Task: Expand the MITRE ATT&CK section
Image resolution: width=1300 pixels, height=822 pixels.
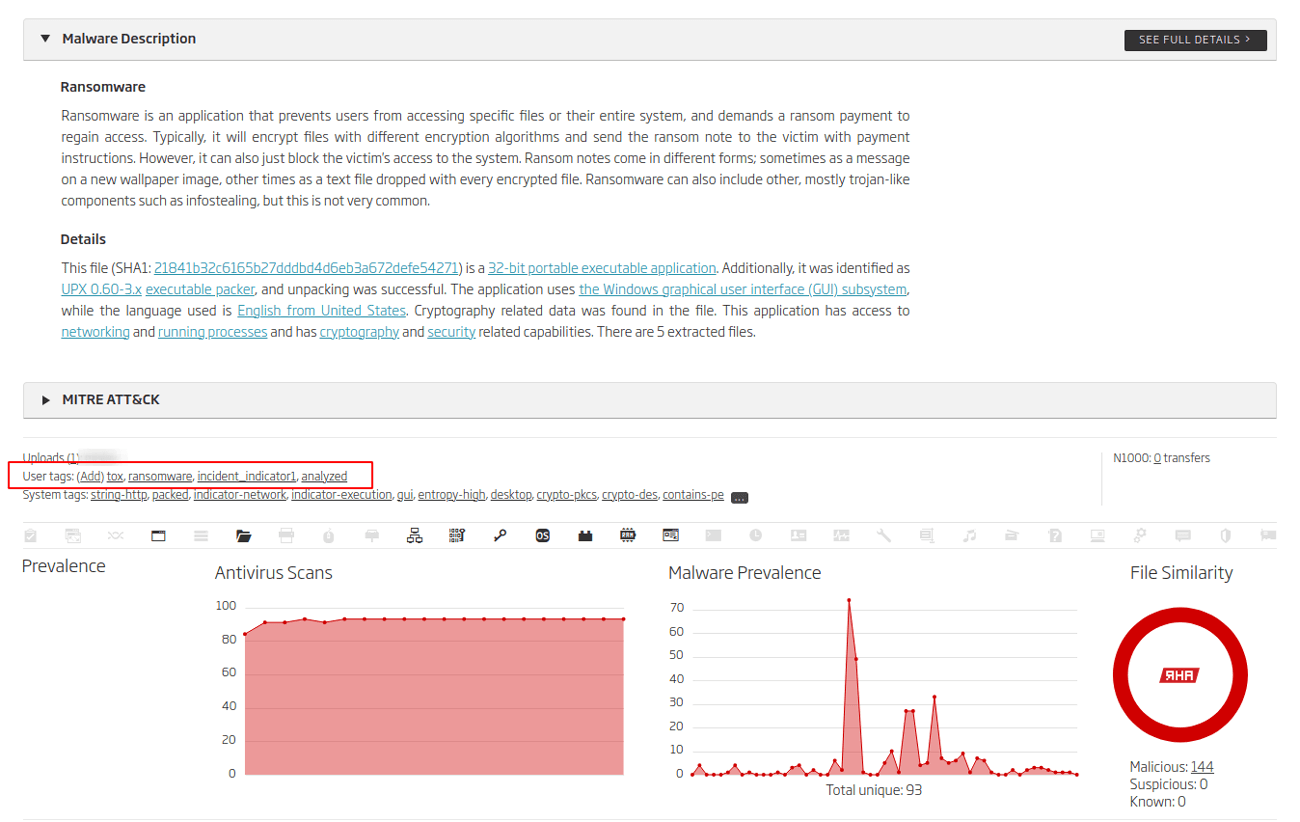Action: pos(45,400)
